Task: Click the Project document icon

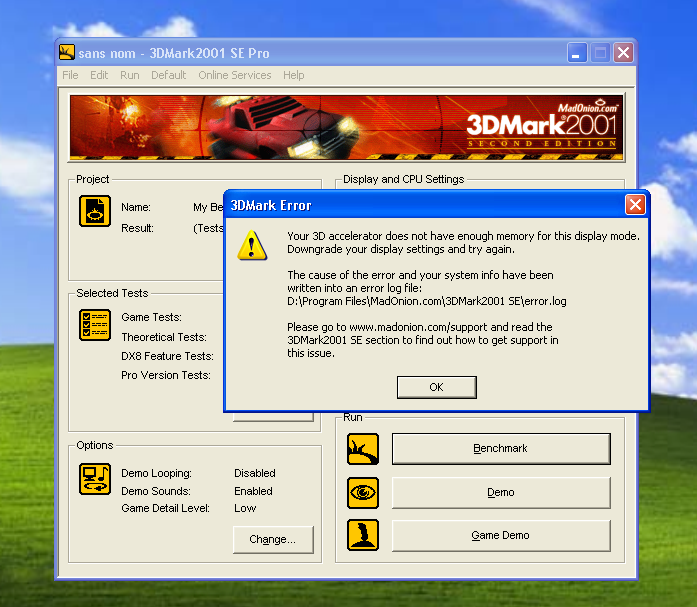Action: pyautogui.click(x=95, y=211)
